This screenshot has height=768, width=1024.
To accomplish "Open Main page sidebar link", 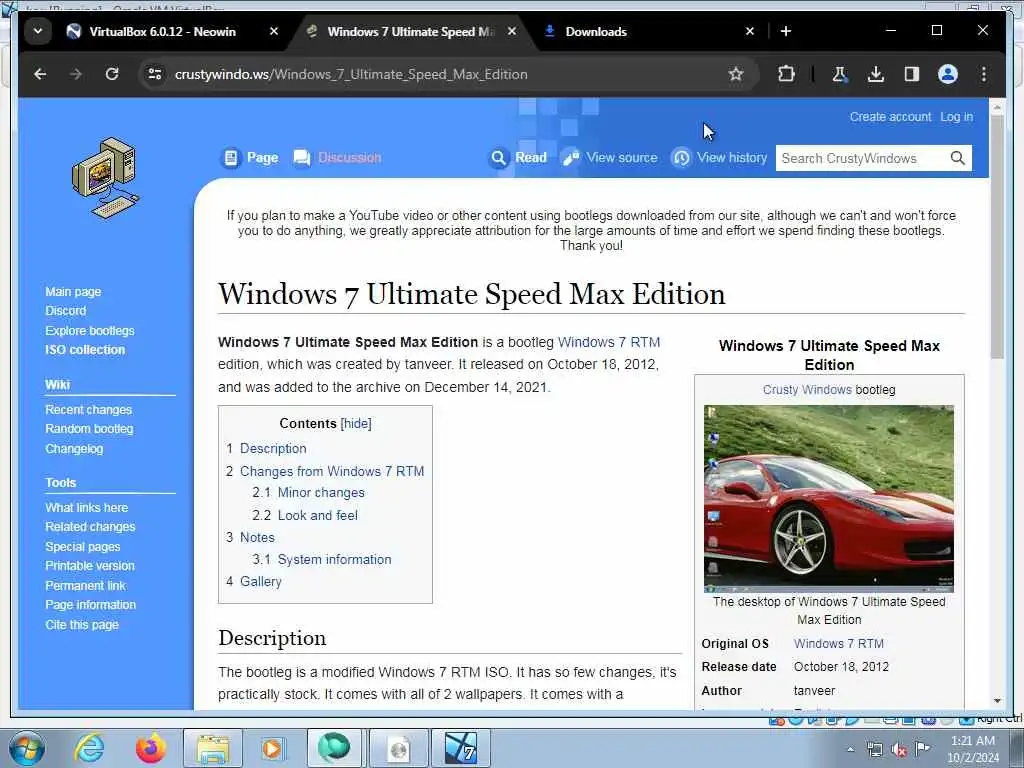I will [x=73, y=292].
